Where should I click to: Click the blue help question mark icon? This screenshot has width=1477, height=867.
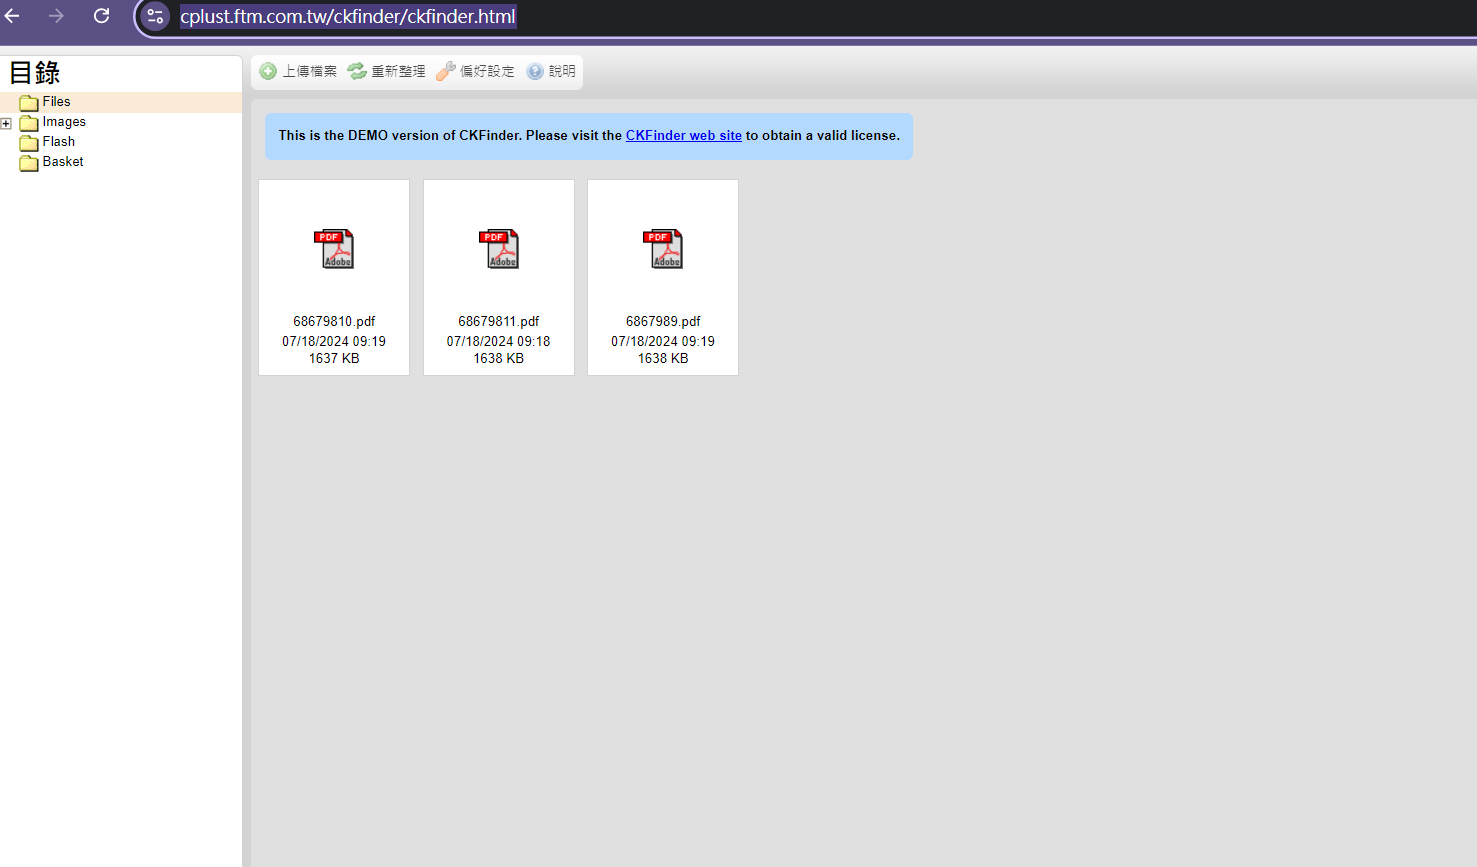click(535, 71)
